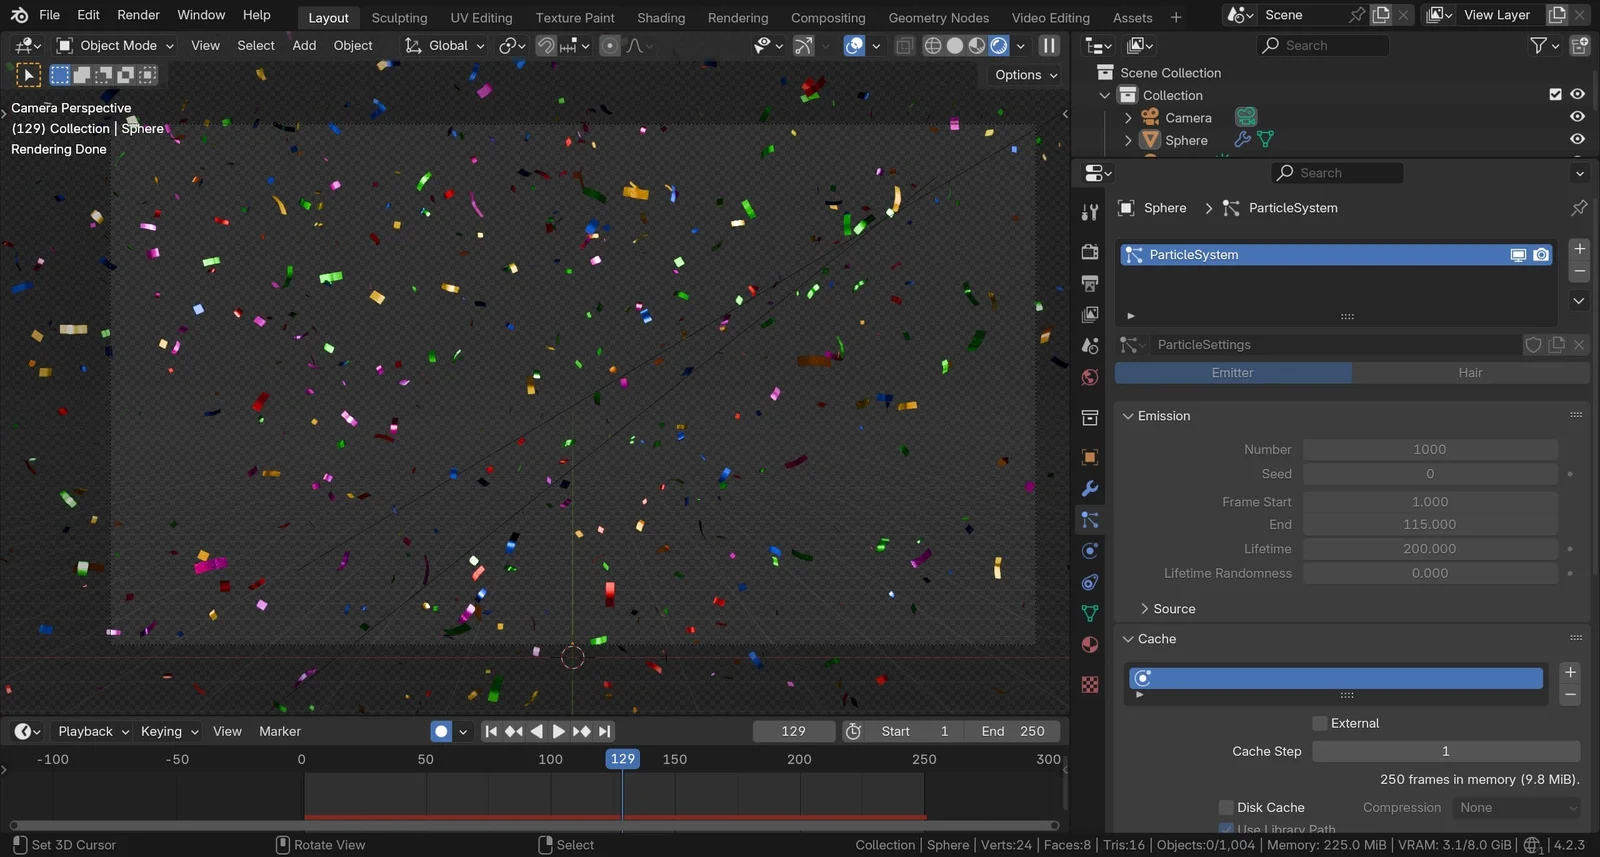Exclude Collection from the view layer
Screen dimensions: 1600x857
(1555, 94)
